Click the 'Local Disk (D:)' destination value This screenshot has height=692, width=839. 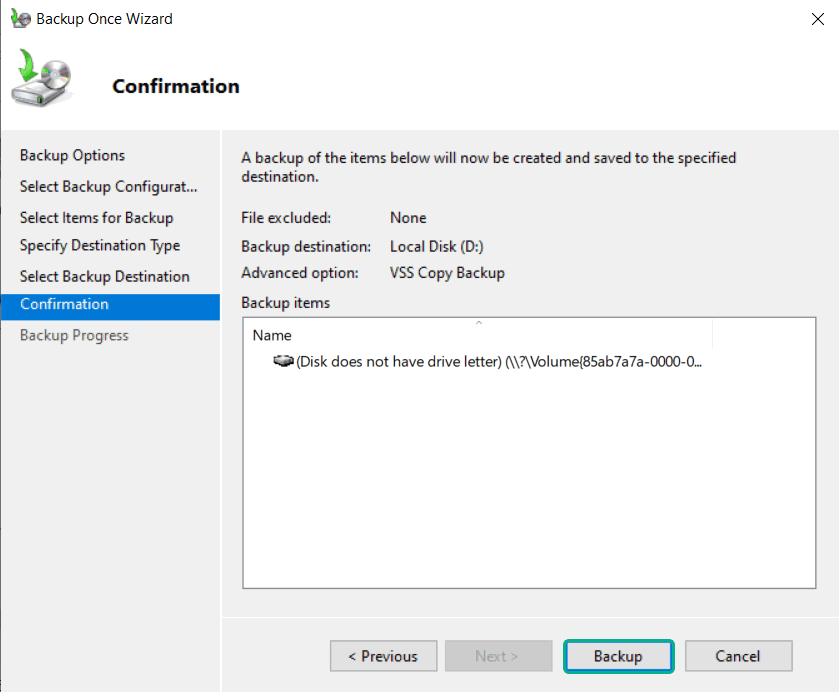437,247
